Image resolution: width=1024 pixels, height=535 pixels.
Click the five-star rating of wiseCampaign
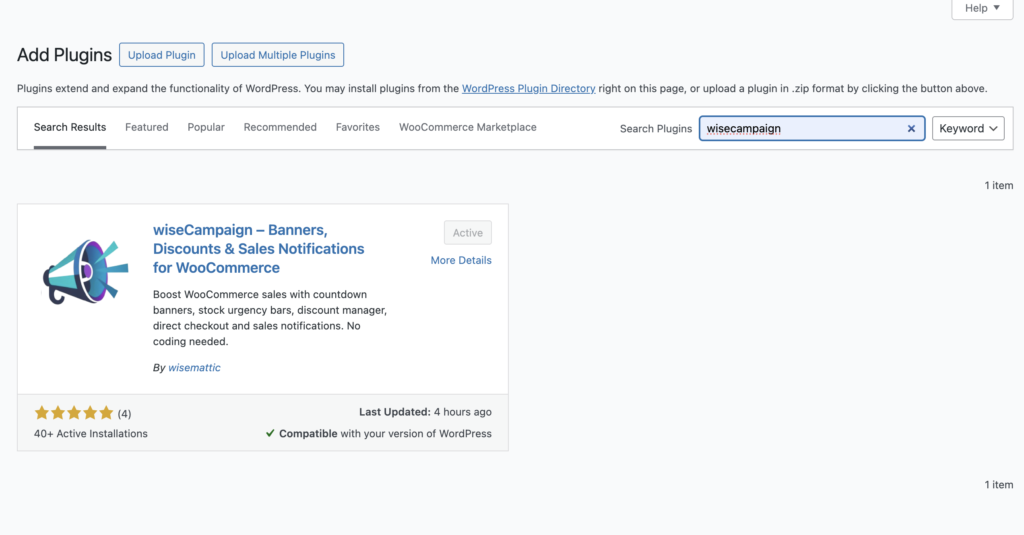point(74,413)
